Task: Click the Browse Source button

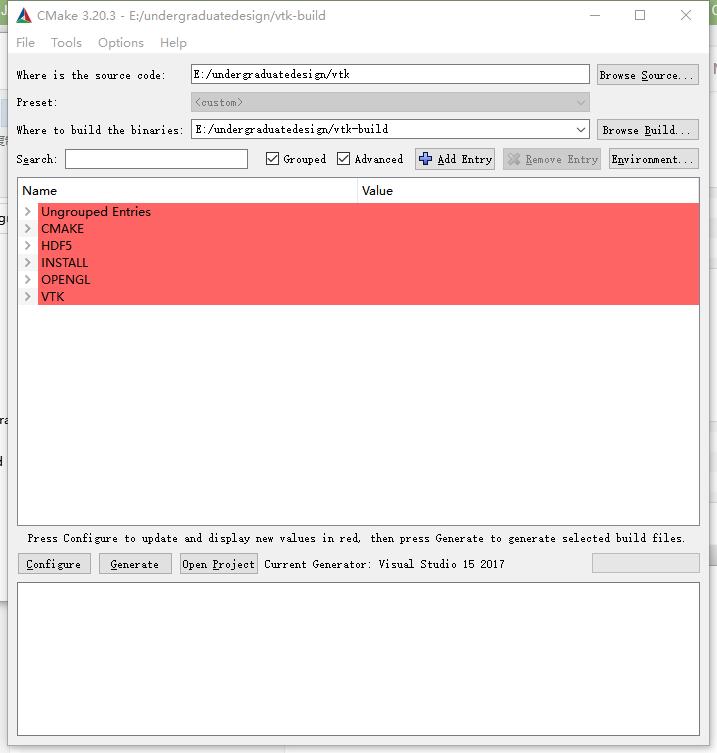Action: tap(648, 75)
